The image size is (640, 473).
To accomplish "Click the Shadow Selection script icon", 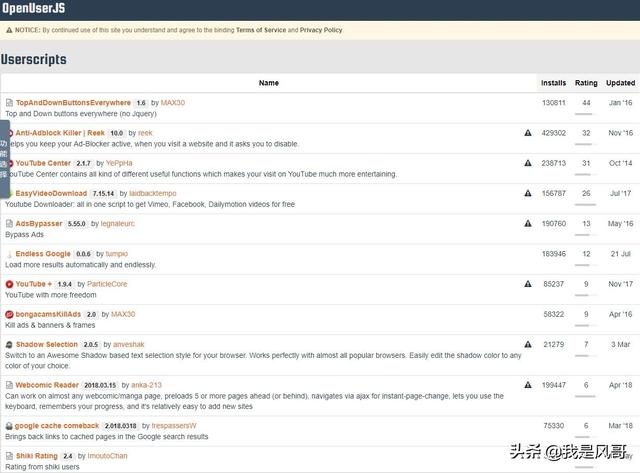I will tap(9, 345).
